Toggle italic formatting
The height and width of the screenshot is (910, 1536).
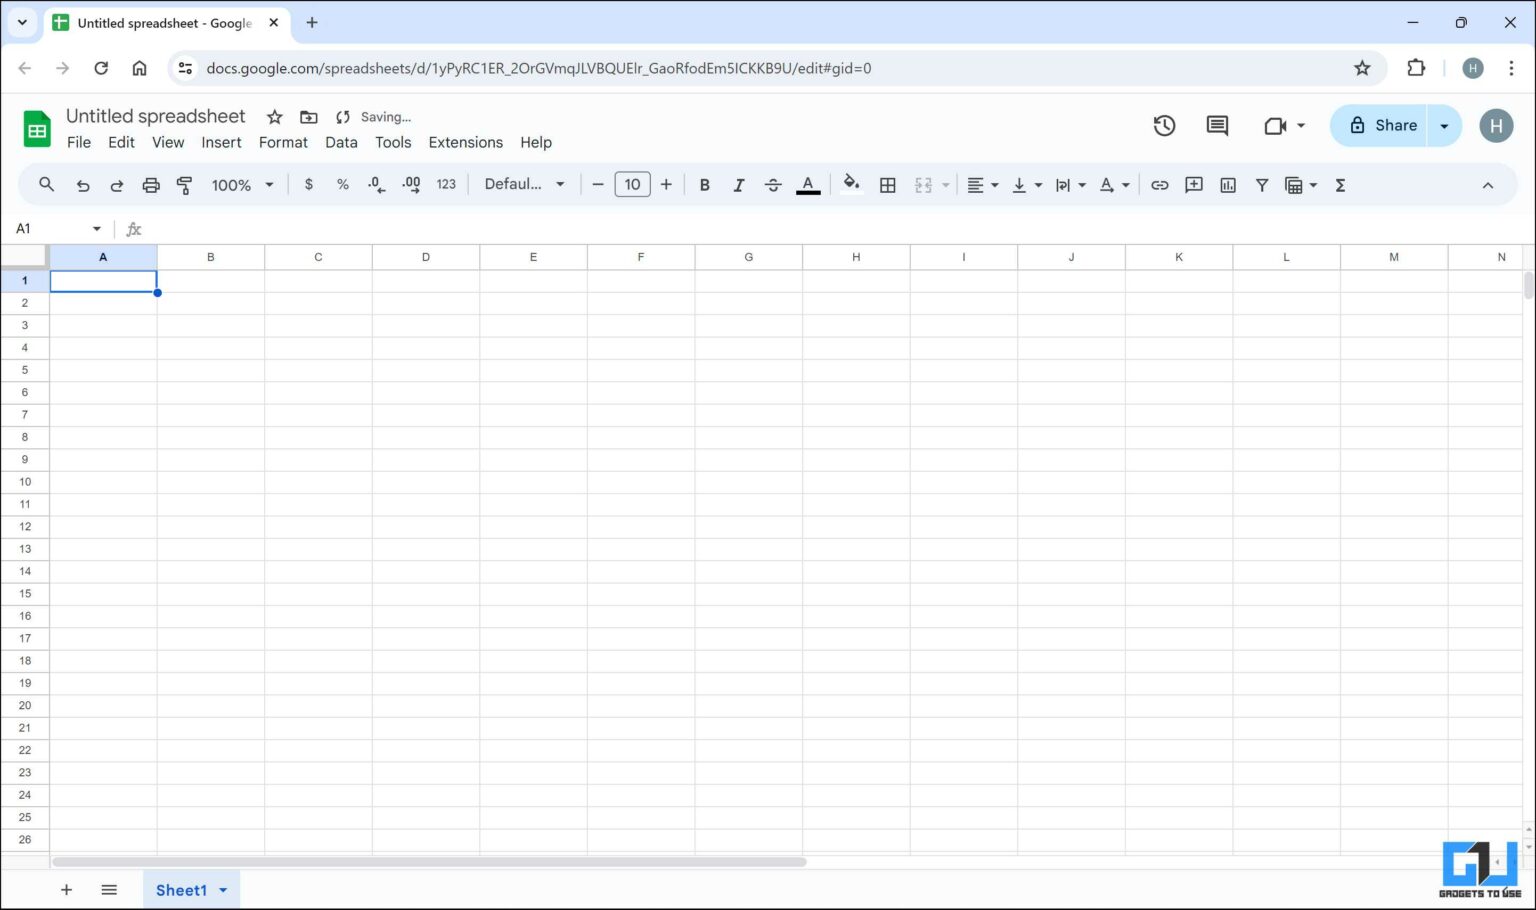tap(738, 184)
